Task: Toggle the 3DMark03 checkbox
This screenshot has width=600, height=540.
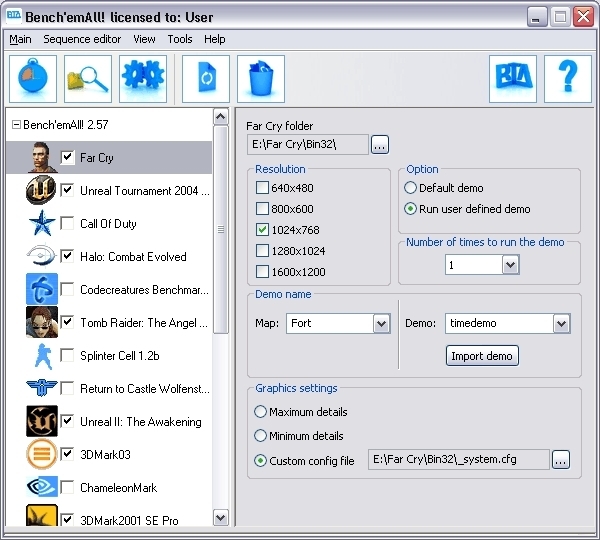Action: 67,454
